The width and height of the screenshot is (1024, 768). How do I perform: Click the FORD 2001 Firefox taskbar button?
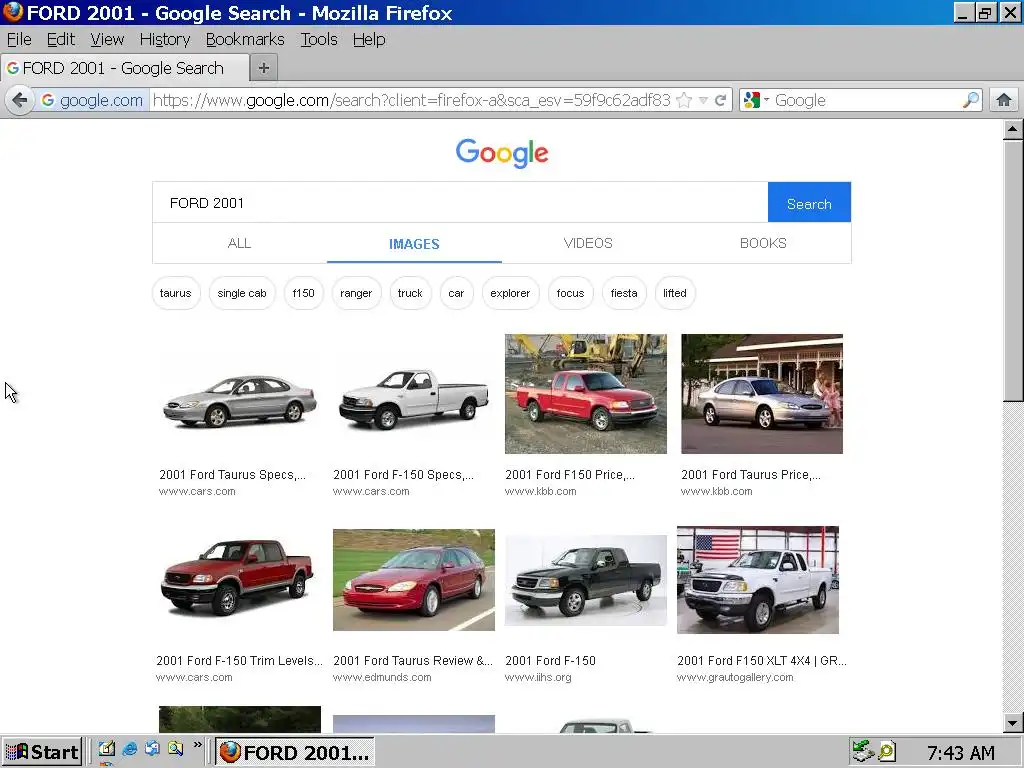[x=295, y=752]
